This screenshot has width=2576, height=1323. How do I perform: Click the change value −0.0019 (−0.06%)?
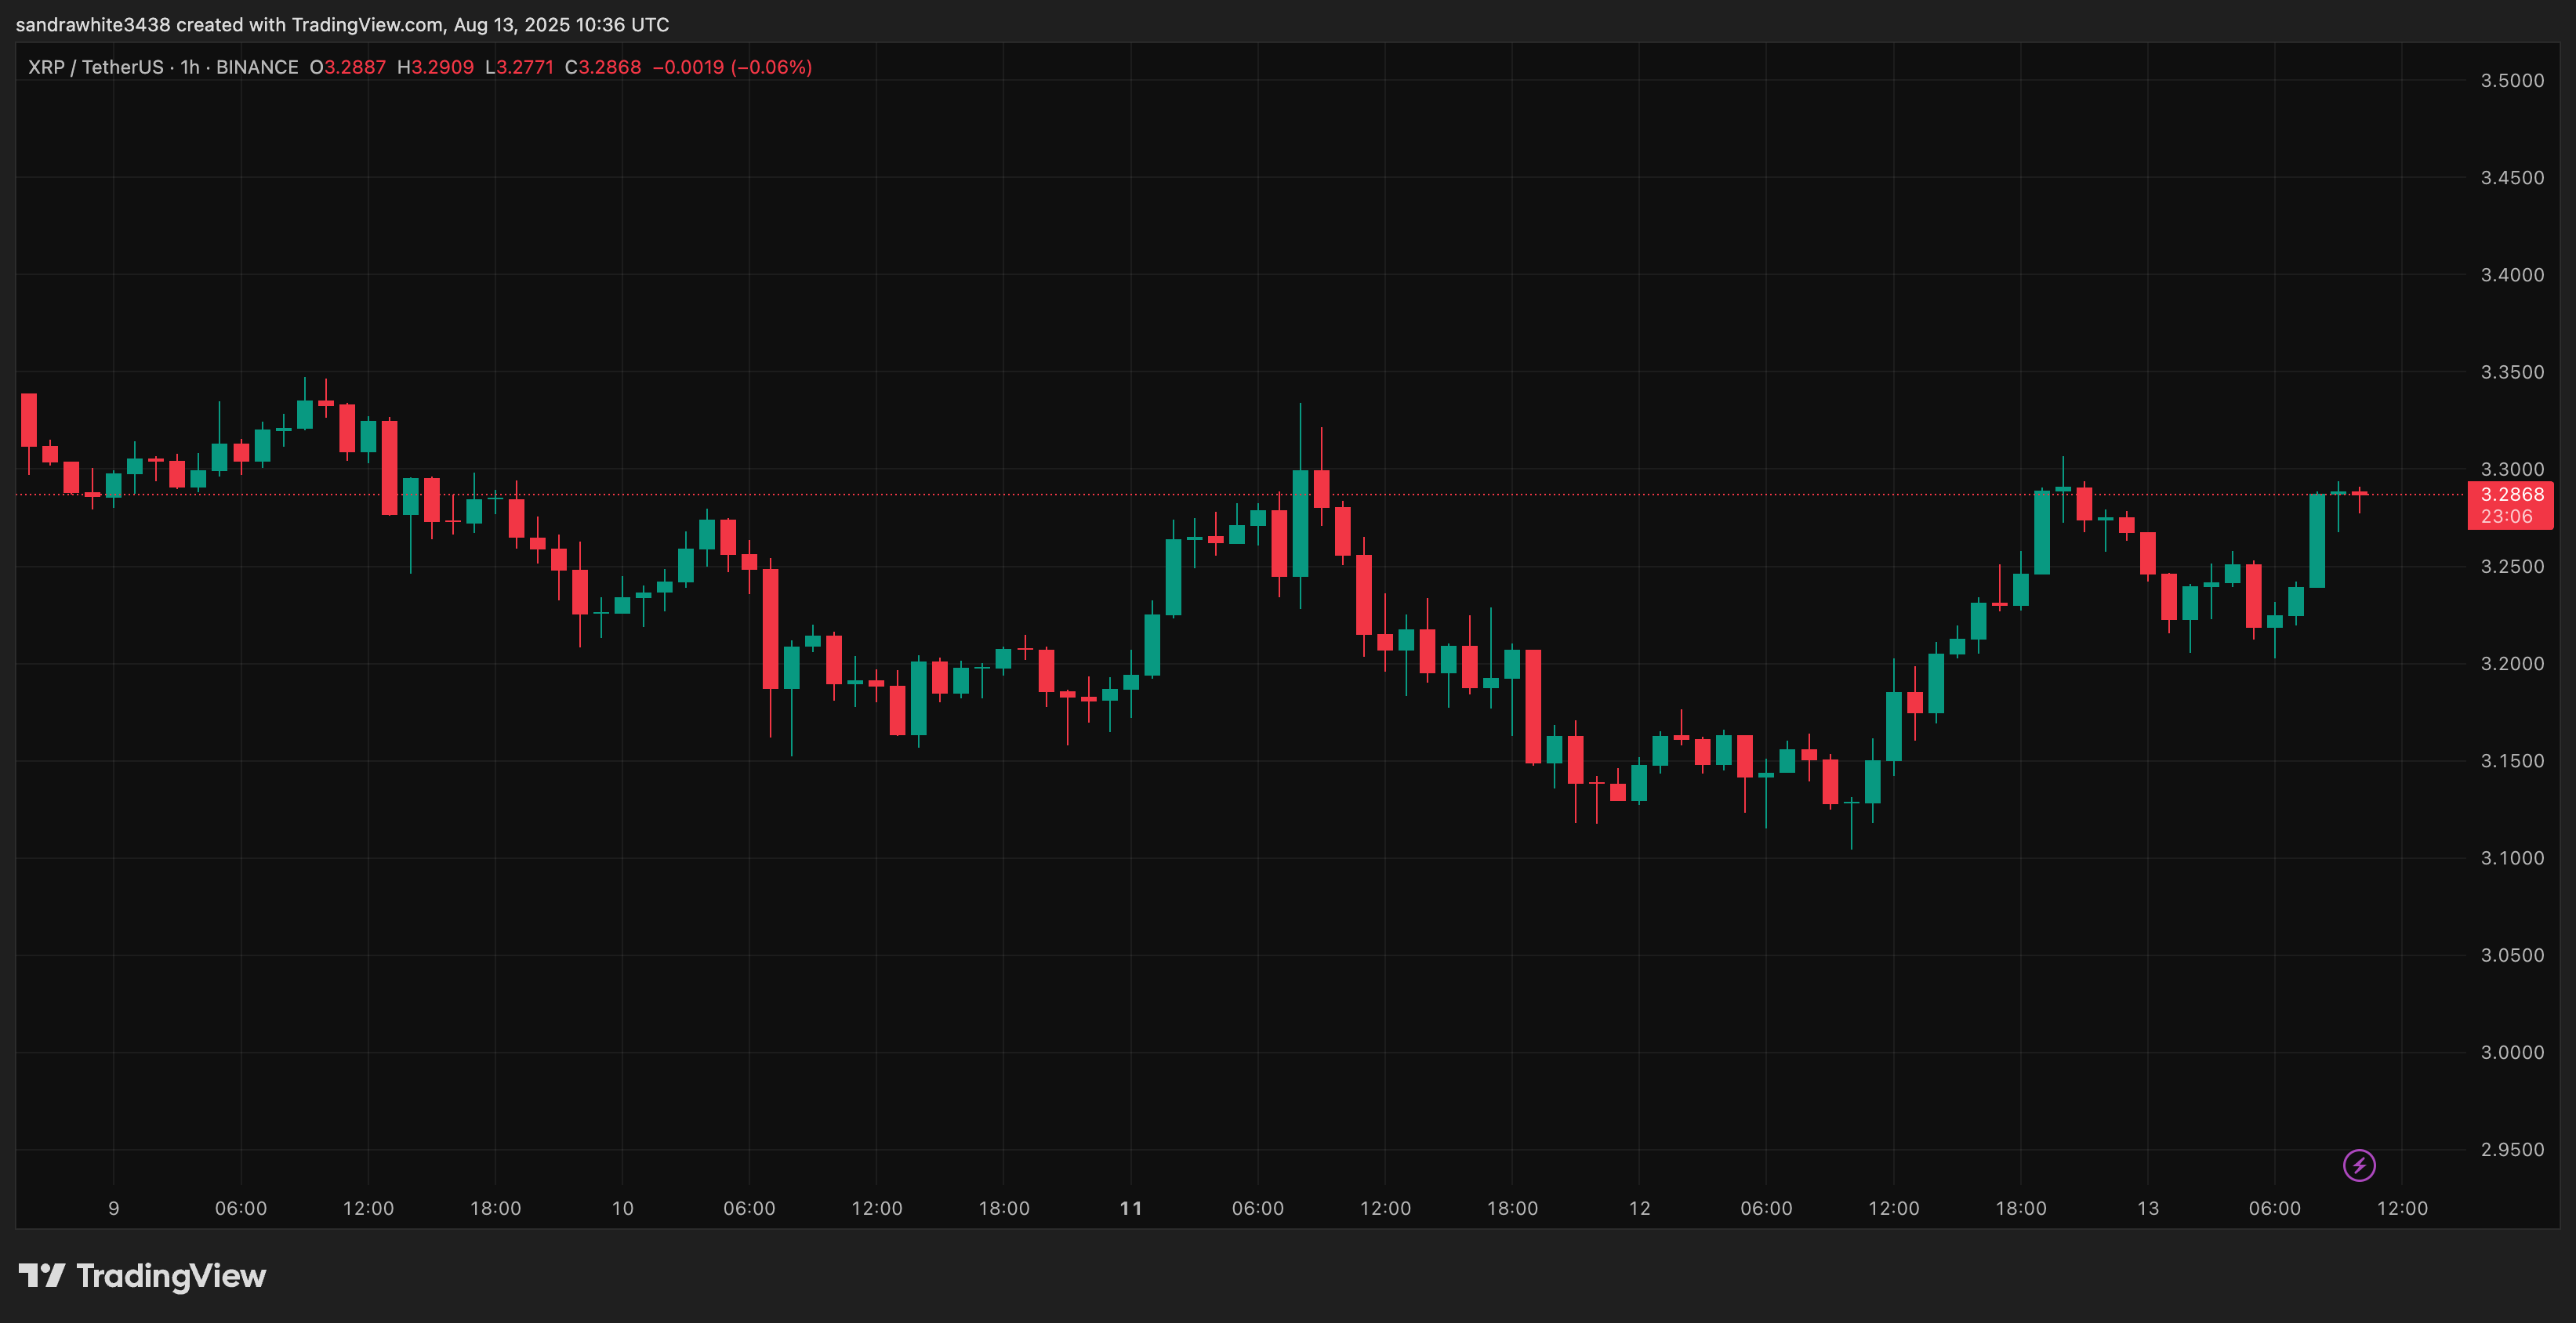pyautogui.click(x=732, y=67)
